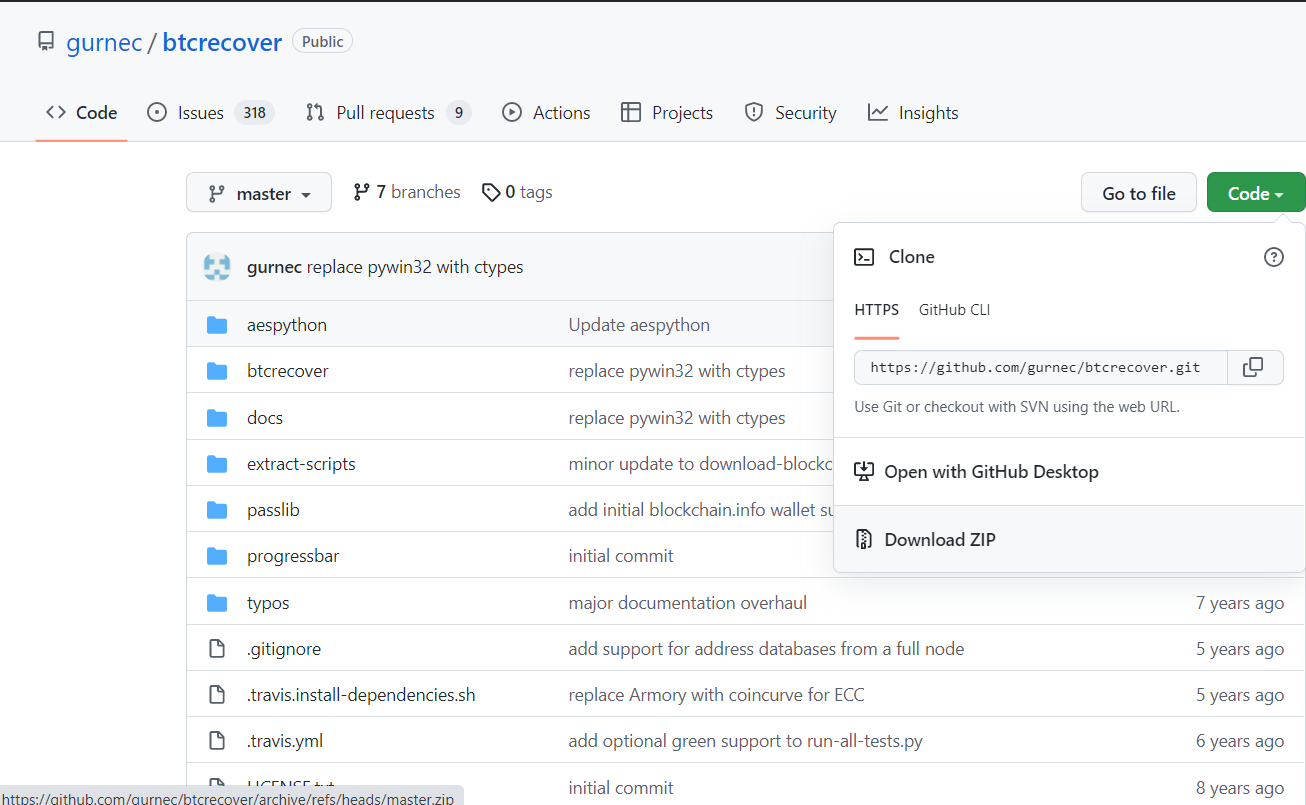The width and height of the screenshot is (1306, 805).
Task: Click the docs folder icon
Action: (x=217, y=418)
